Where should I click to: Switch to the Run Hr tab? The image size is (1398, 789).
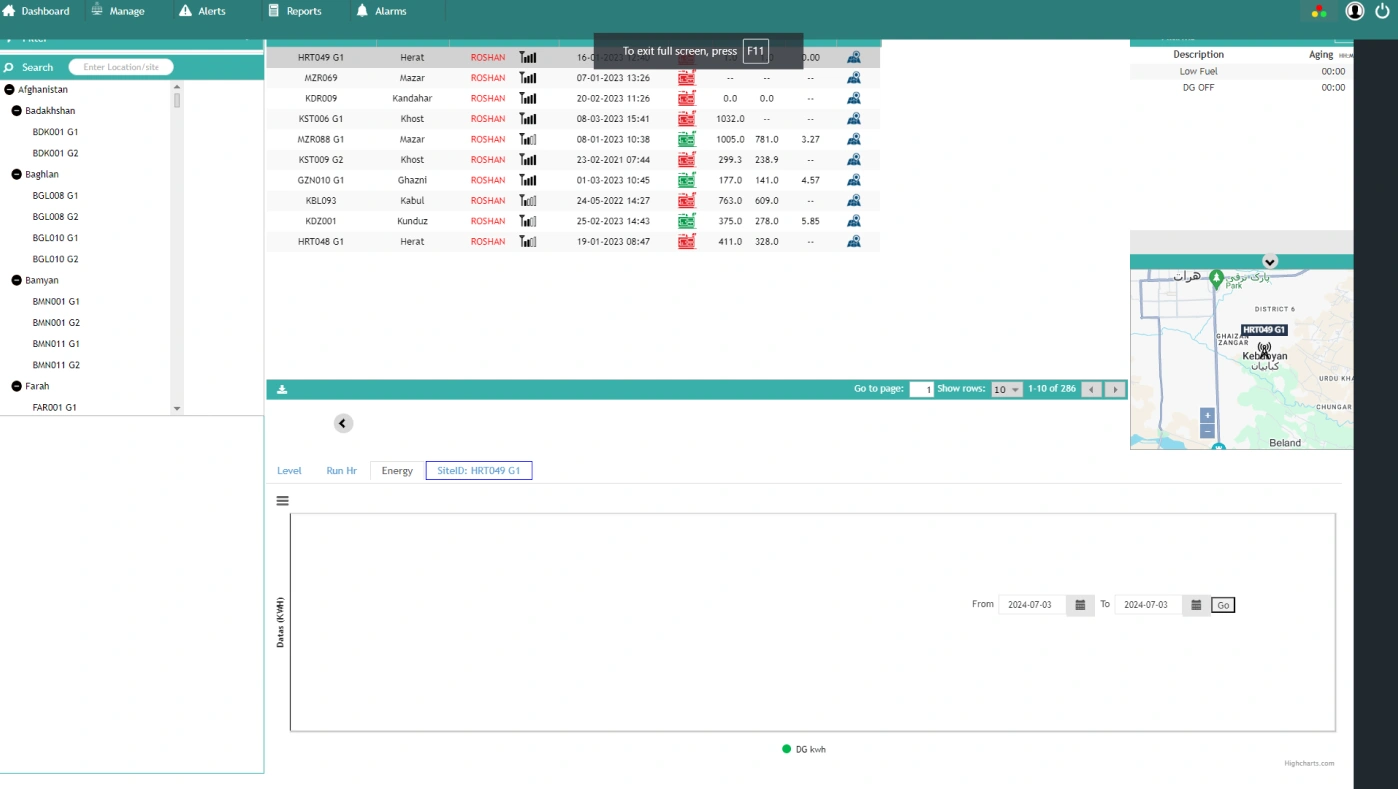pos(341,470)
